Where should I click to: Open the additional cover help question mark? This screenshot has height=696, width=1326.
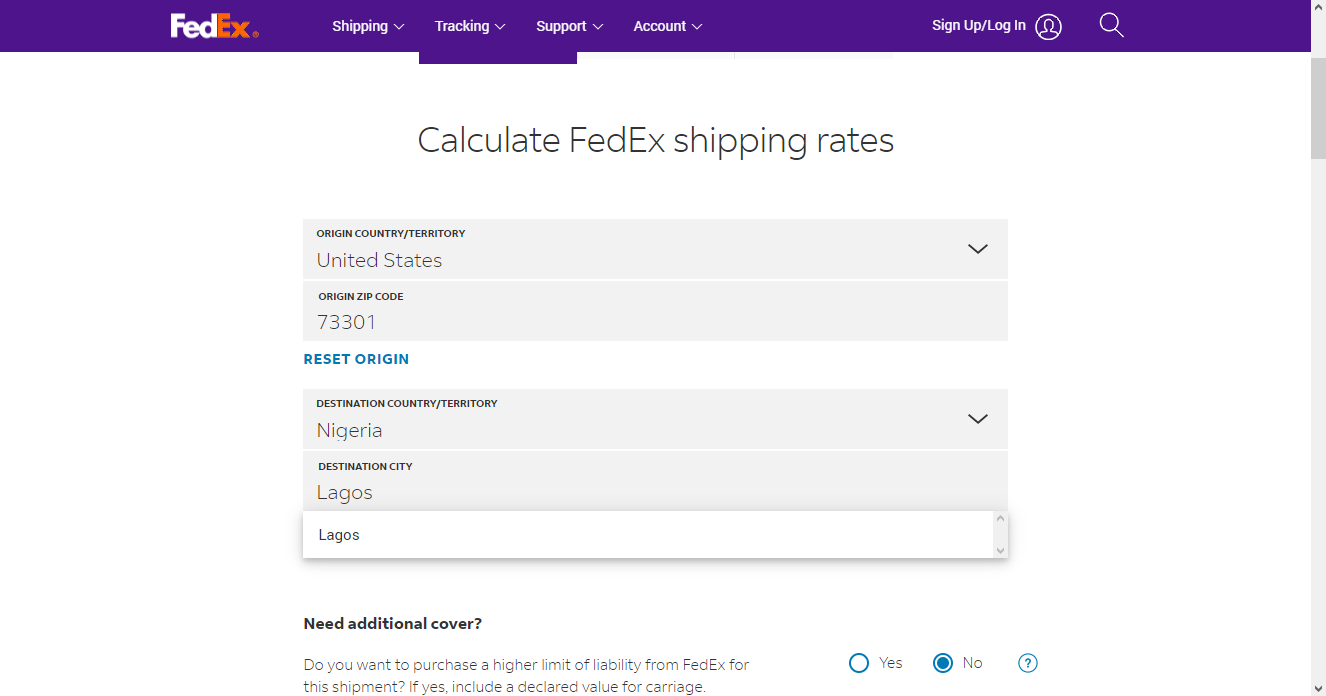pos(1028,663)
